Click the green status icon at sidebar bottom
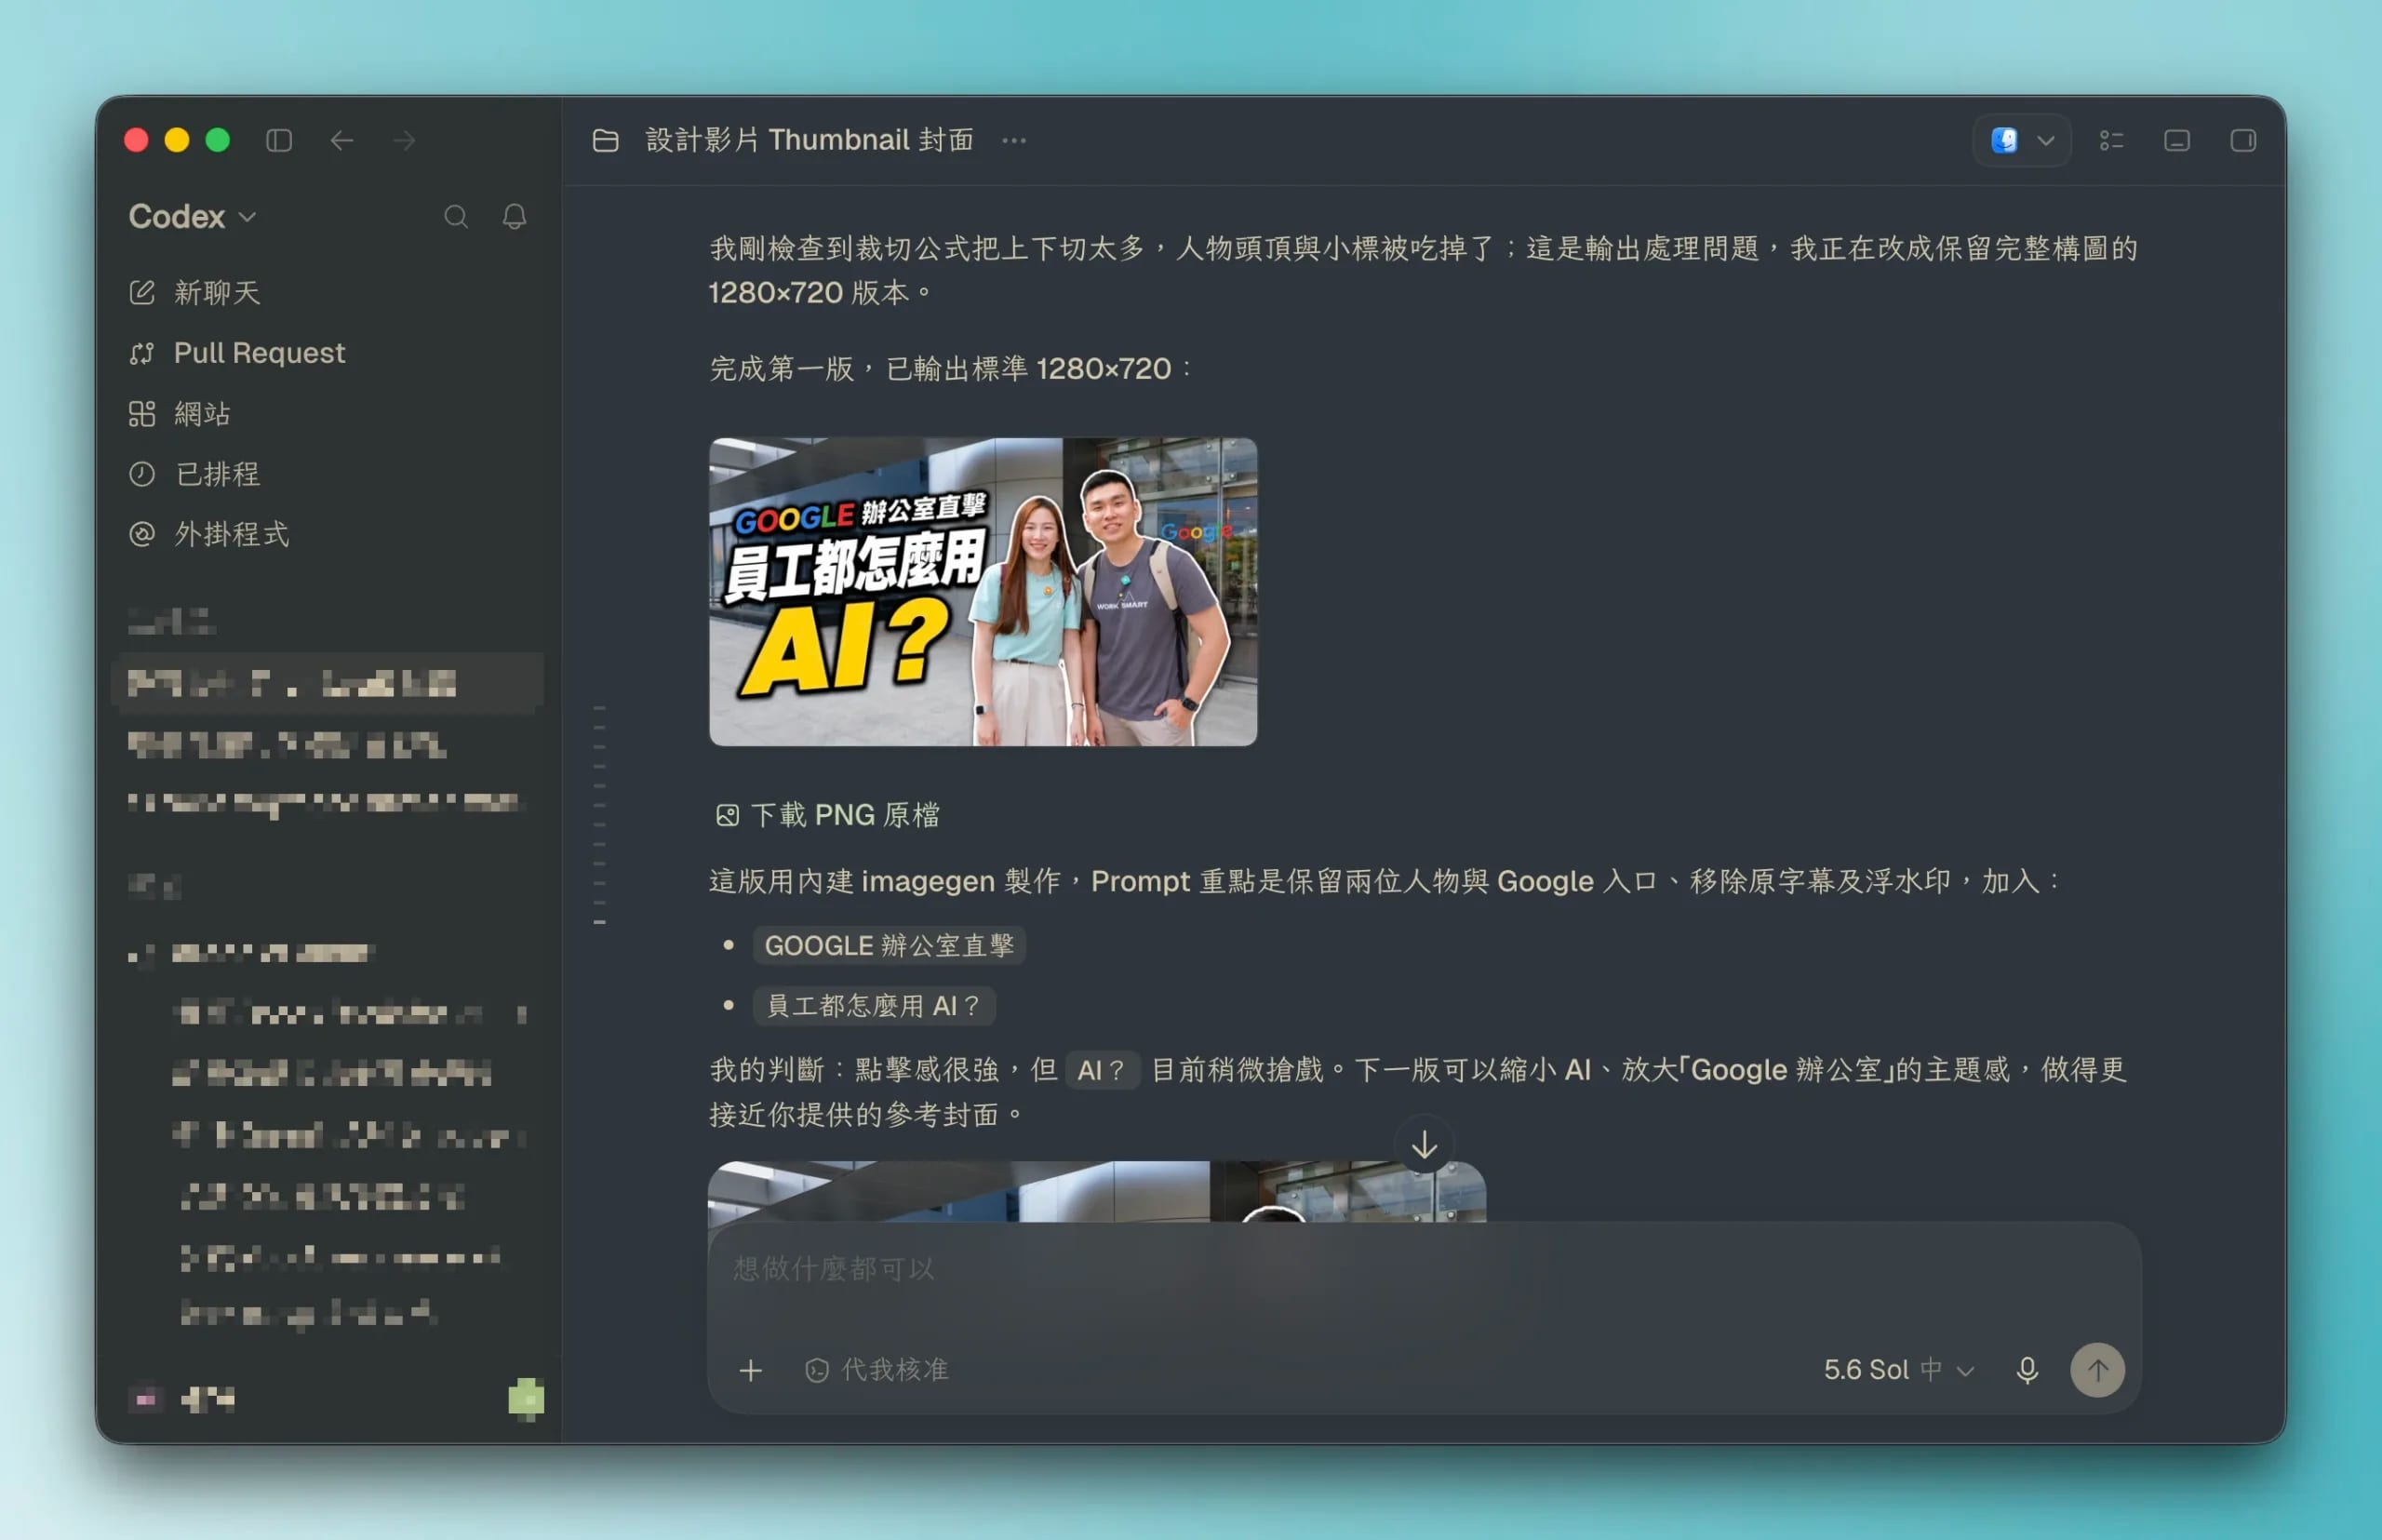This screenshot has height=1540, width=2382. (x=526, y=1399)
